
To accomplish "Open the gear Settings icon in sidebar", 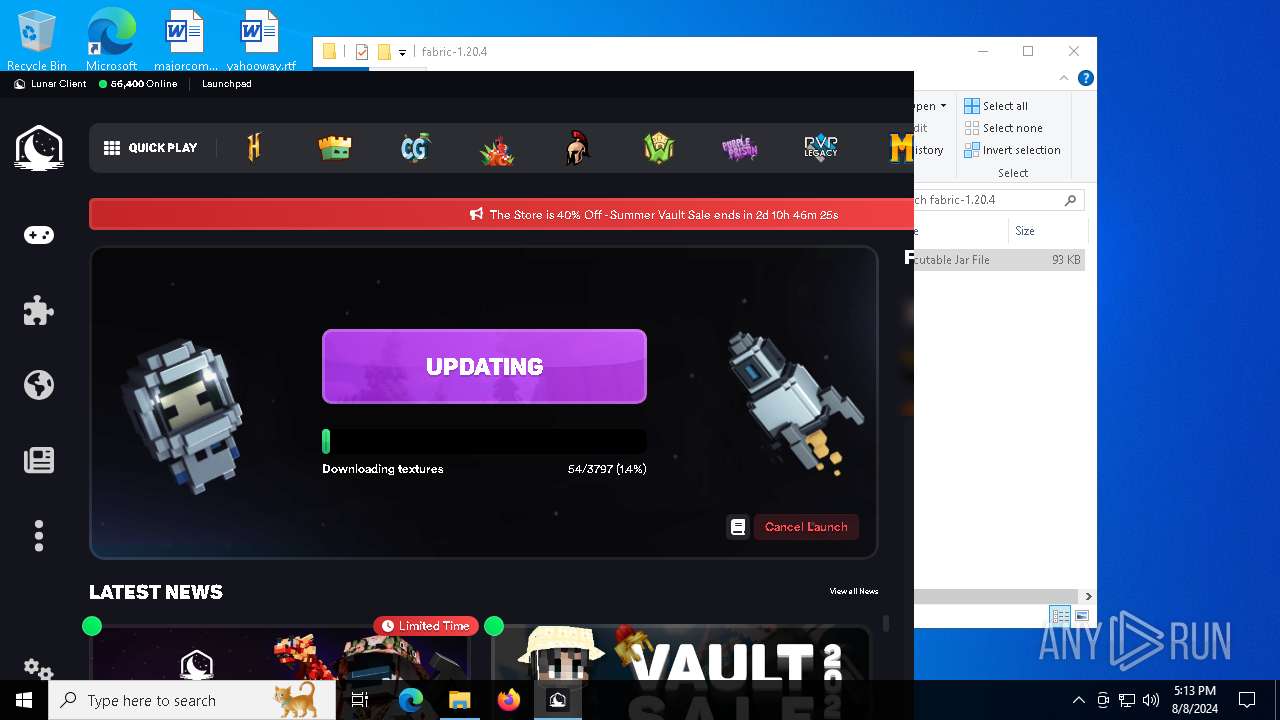I will point(38,669).
